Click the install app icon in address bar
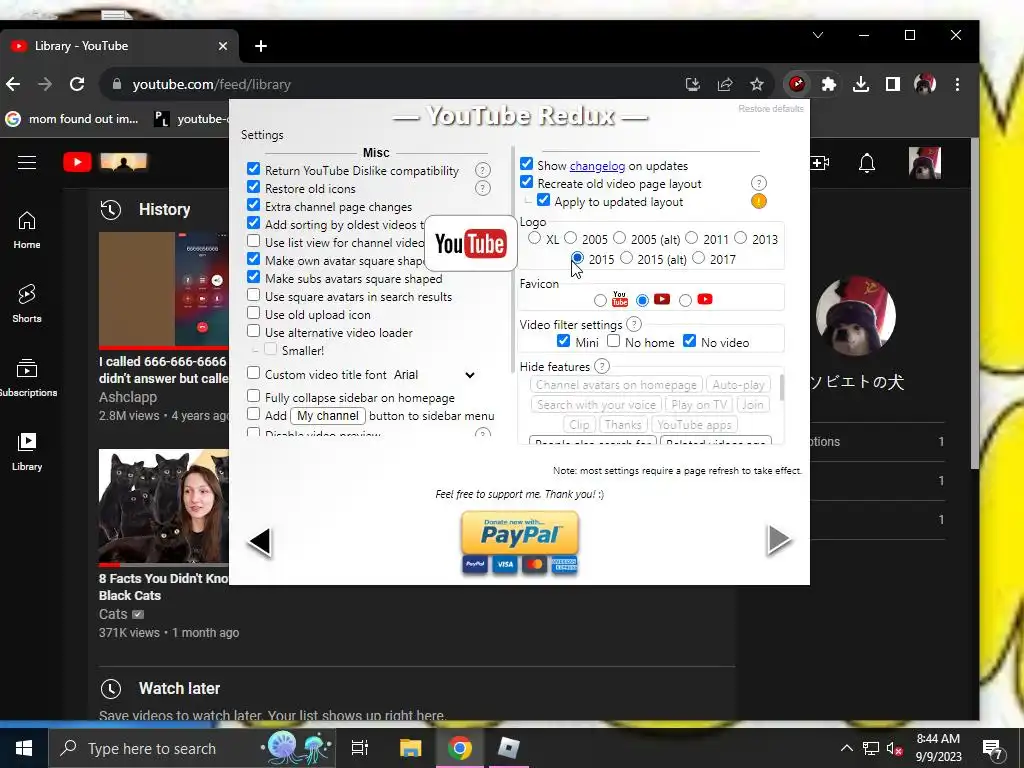The height and width of the screenshot is (768, 1024). [693, 84]
